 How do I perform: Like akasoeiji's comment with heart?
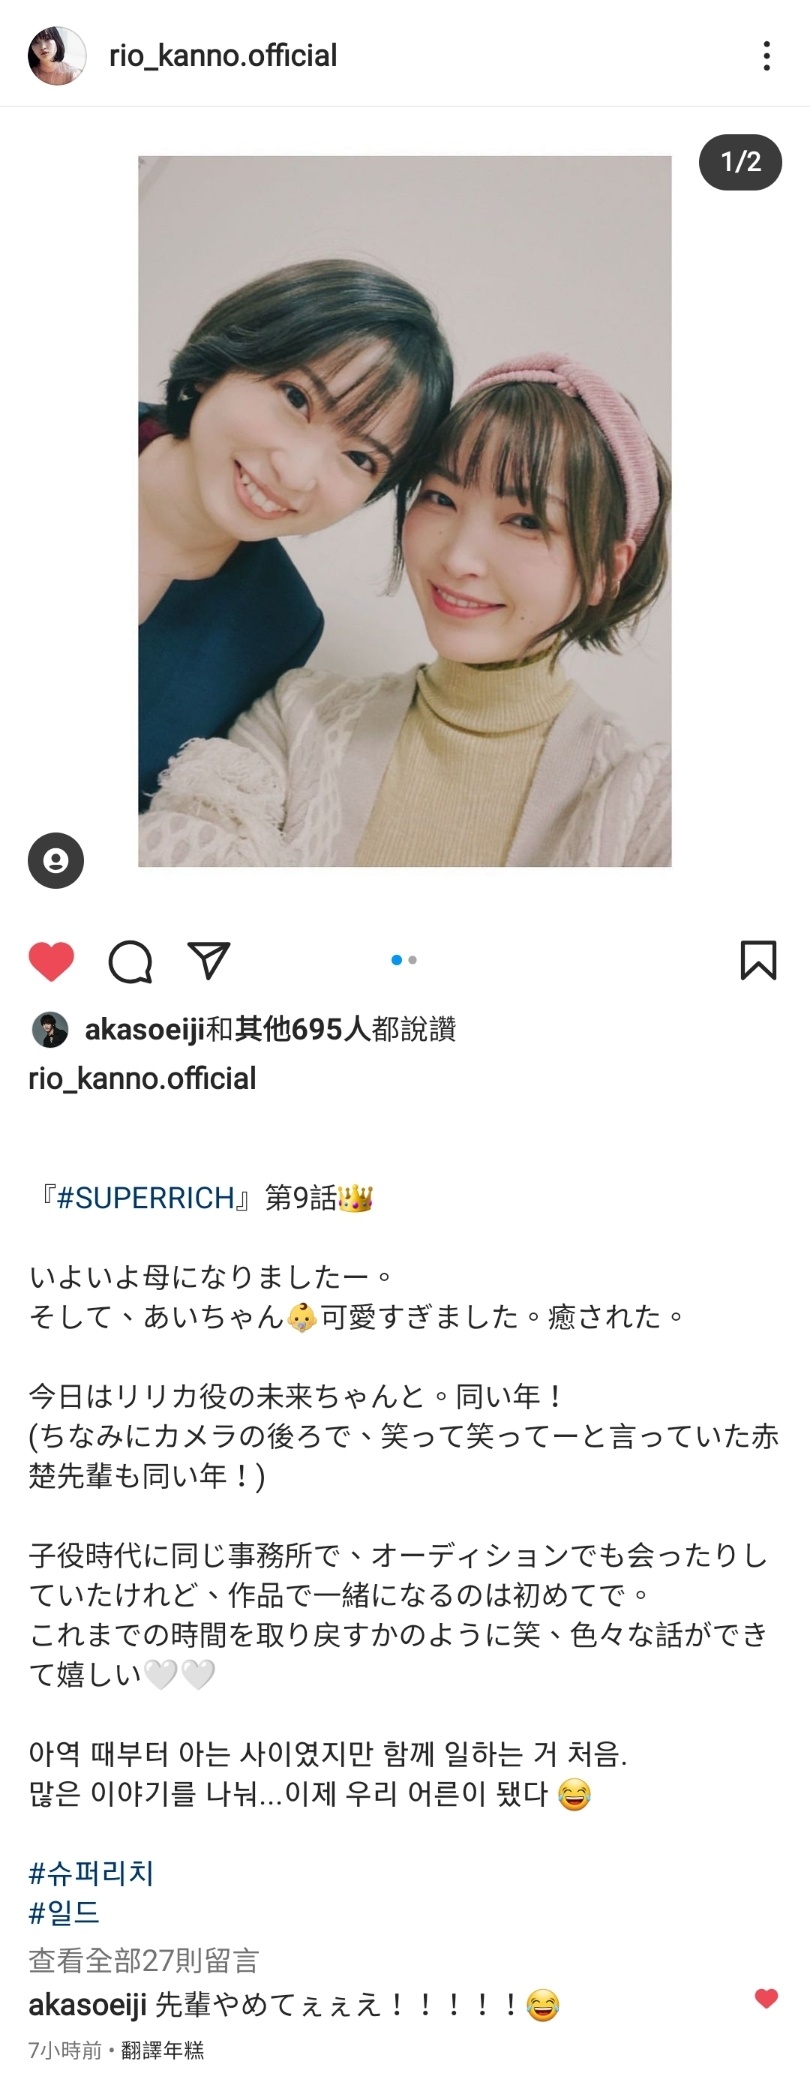point(766,1998)
